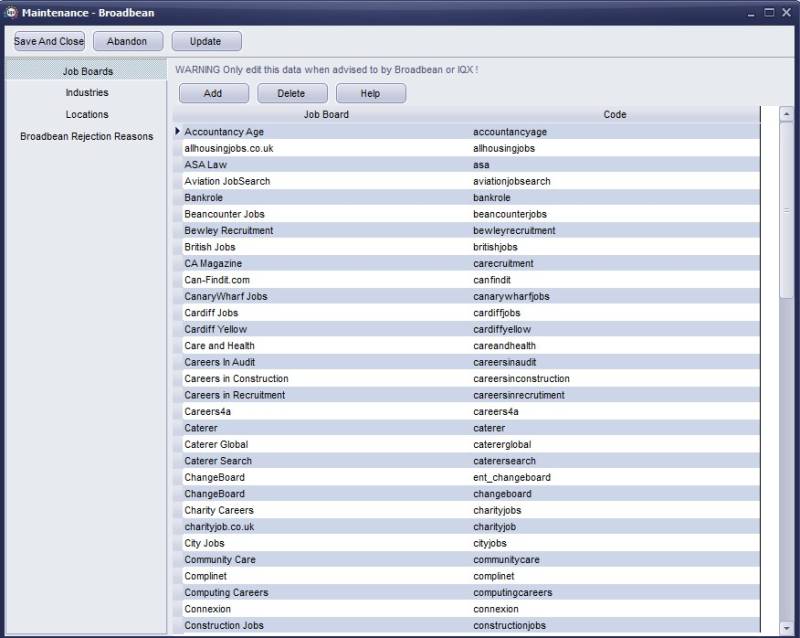The height and width of the screenshot is (638, 800).
Task: Click the changeboard code cell
Action: (615, 494)
